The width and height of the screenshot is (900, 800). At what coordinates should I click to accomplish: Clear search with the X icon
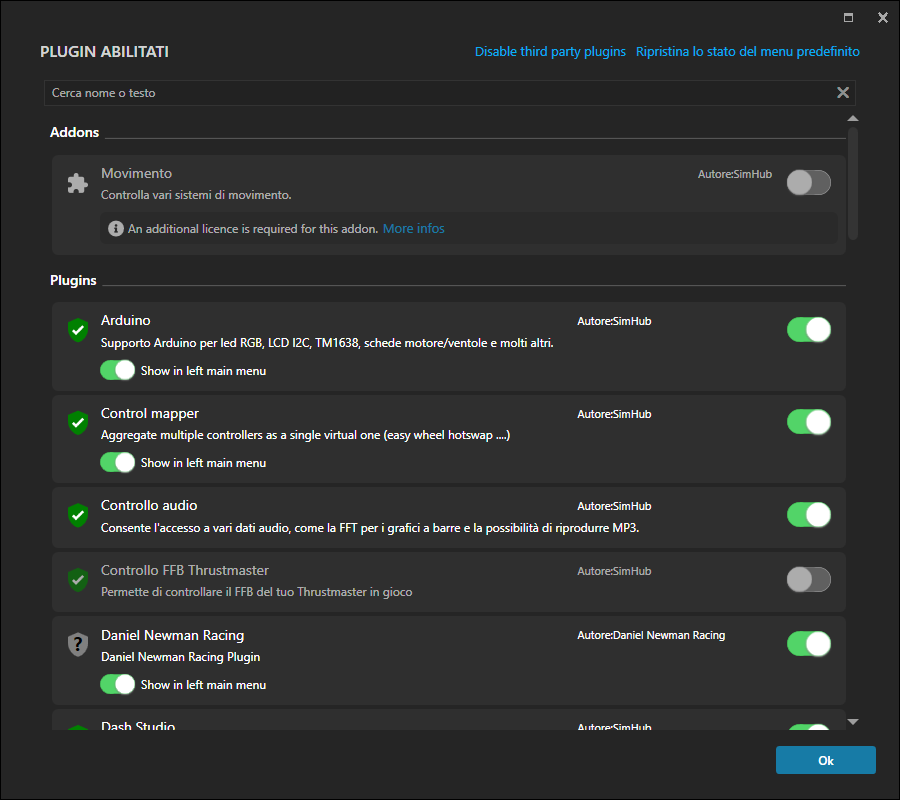pos(843,93)
